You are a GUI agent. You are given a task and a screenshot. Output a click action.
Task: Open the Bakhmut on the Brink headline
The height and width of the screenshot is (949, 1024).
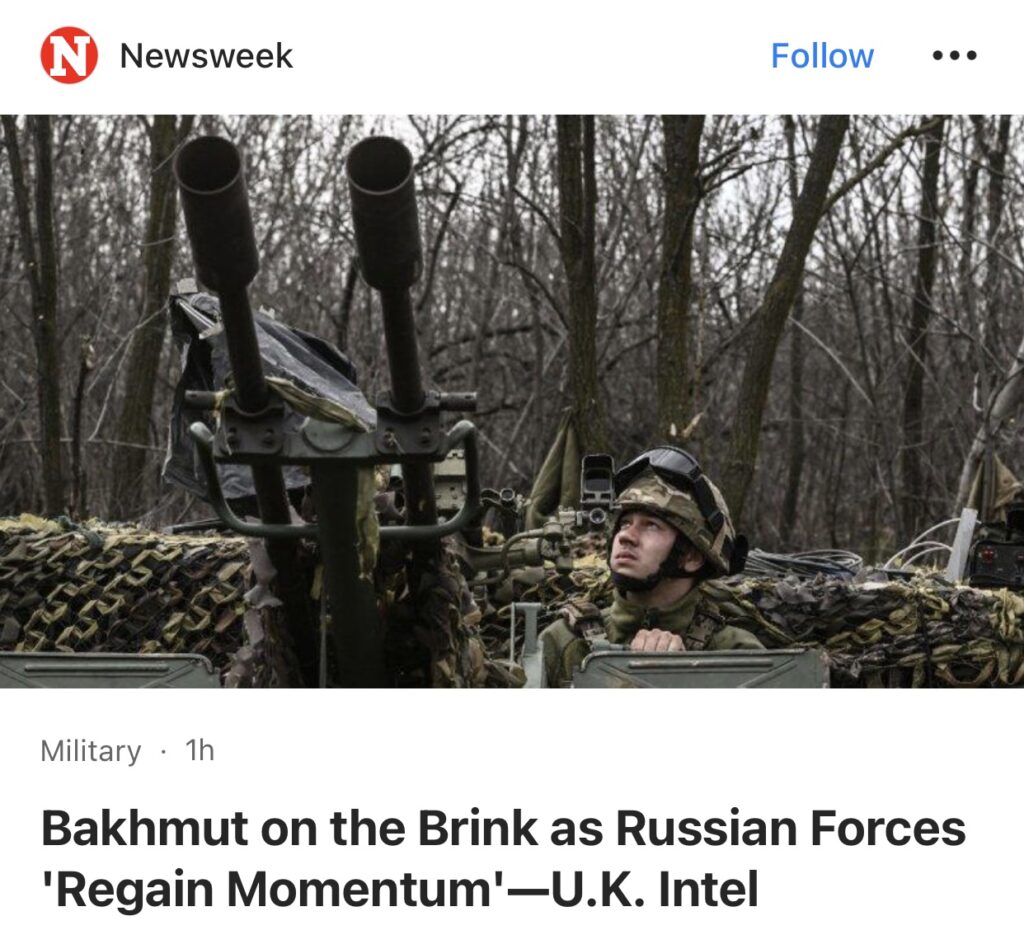(x=503, y=859)
